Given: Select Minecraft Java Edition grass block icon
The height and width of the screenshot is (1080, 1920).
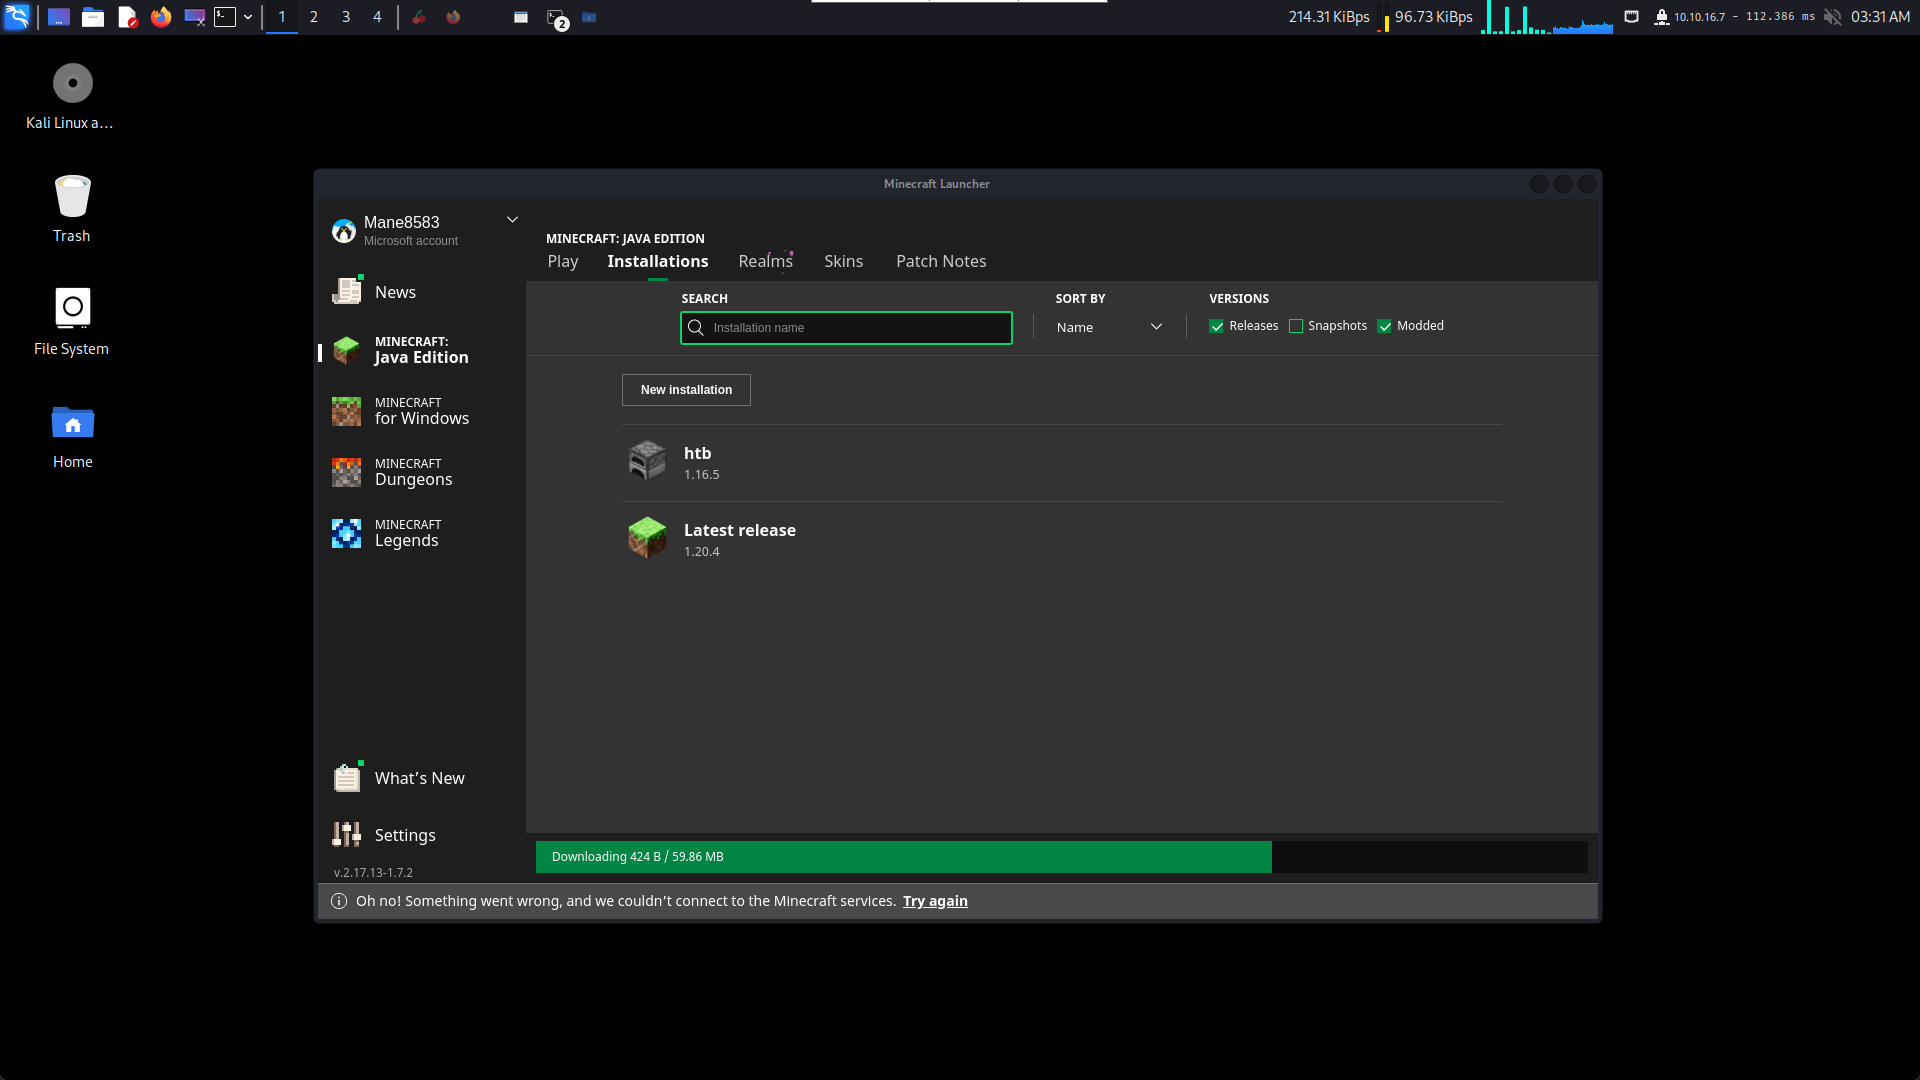Looking at the screenshot, I should (346, 350).
